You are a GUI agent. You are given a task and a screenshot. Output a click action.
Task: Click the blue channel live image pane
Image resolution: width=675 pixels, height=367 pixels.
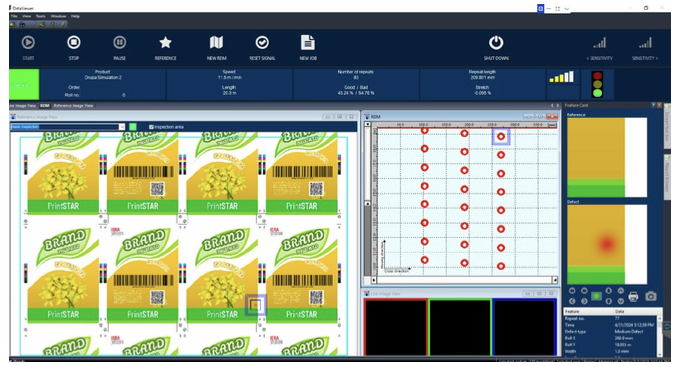pos(524,328)
